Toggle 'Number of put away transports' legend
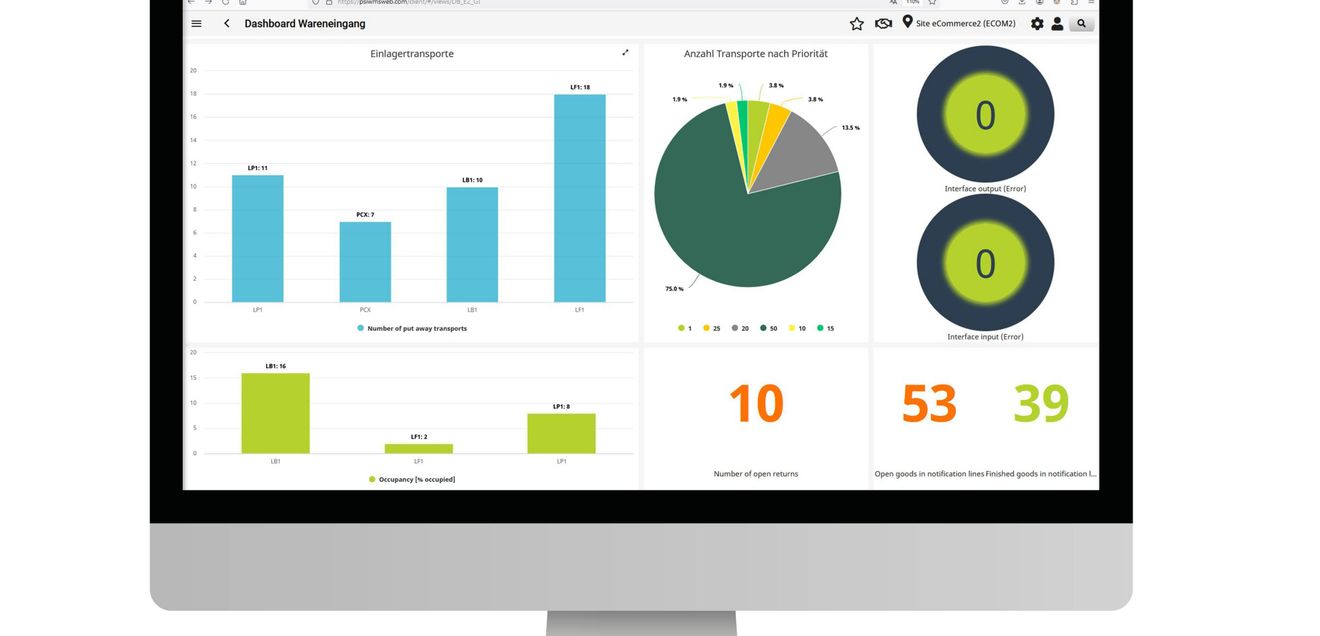Image resolution: width=1320 pixels, height=636 pixels. point(411,328)
